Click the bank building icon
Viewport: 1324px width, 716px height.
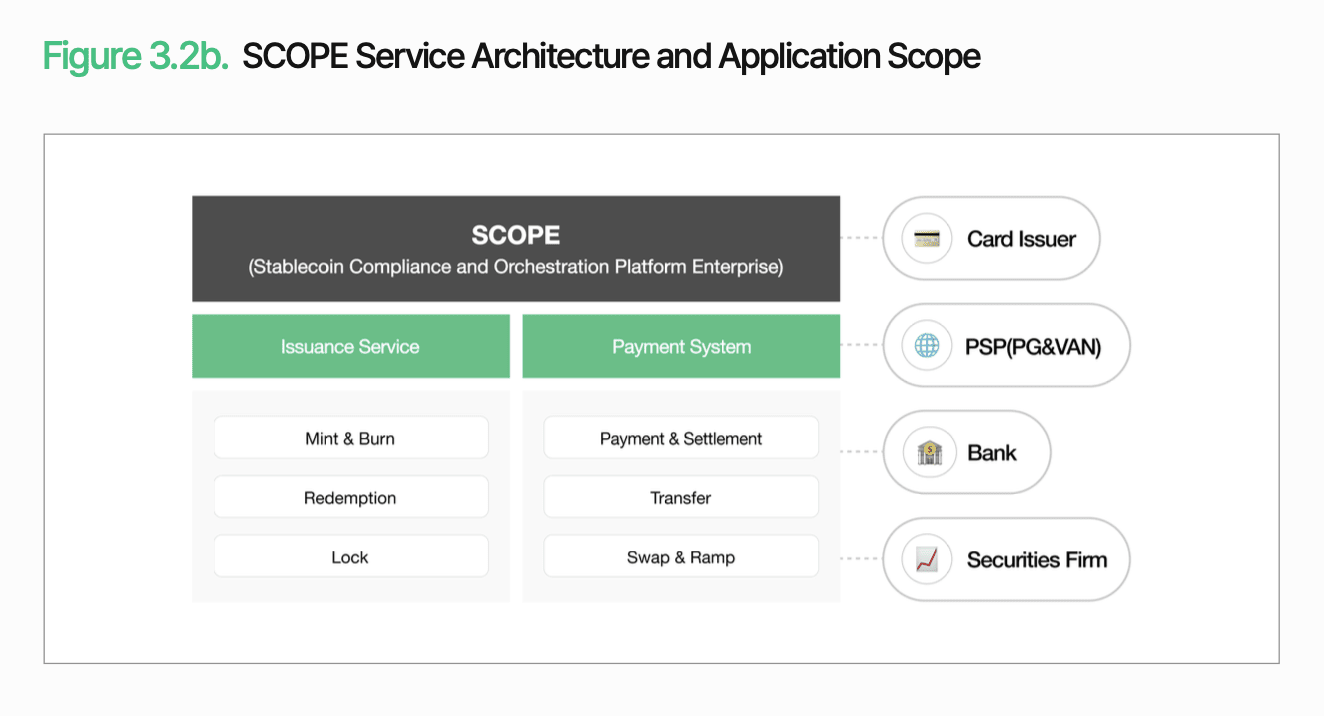click(929, 453)
